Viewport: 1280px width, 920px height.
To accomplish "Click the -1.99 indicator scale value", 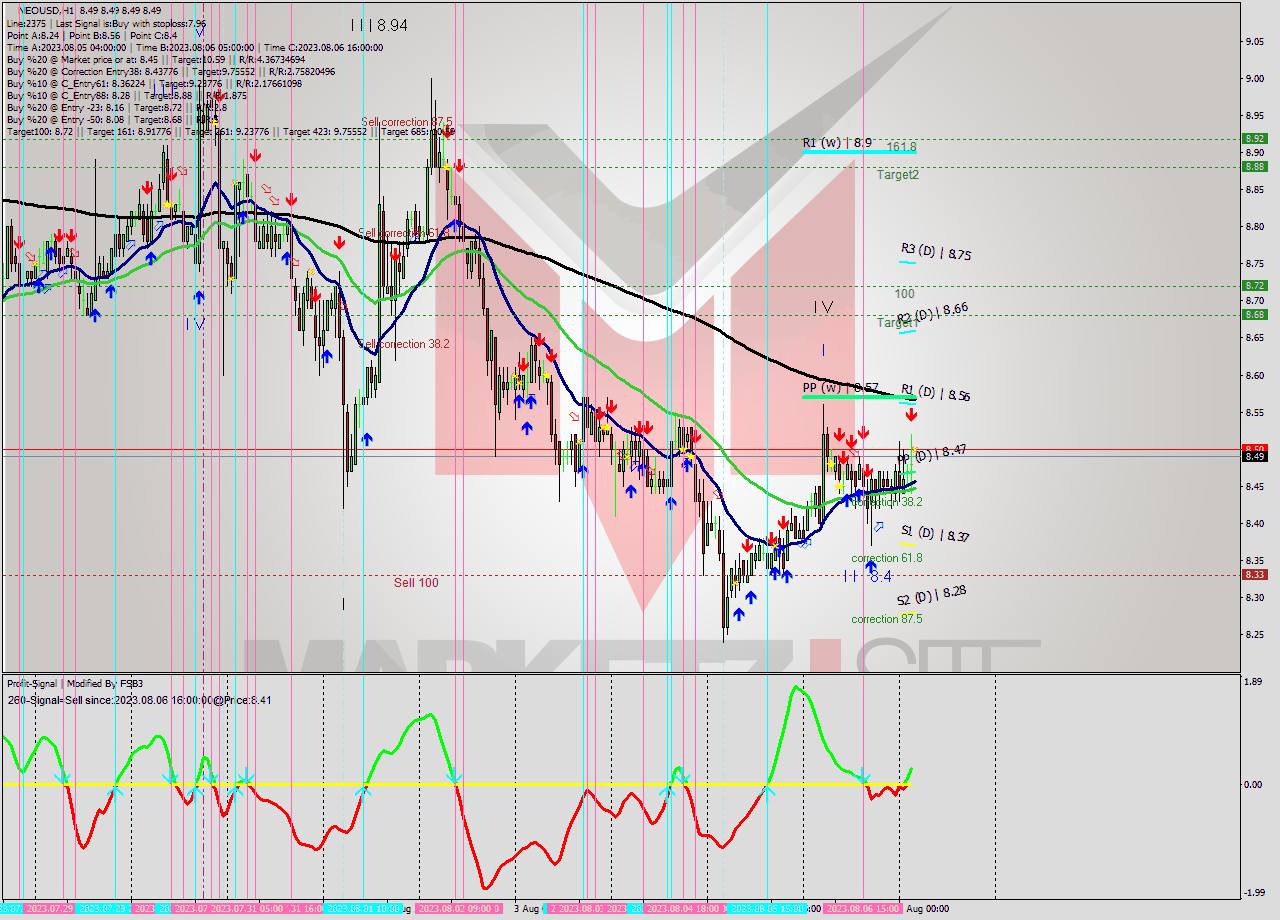I will click(1254, 893).
